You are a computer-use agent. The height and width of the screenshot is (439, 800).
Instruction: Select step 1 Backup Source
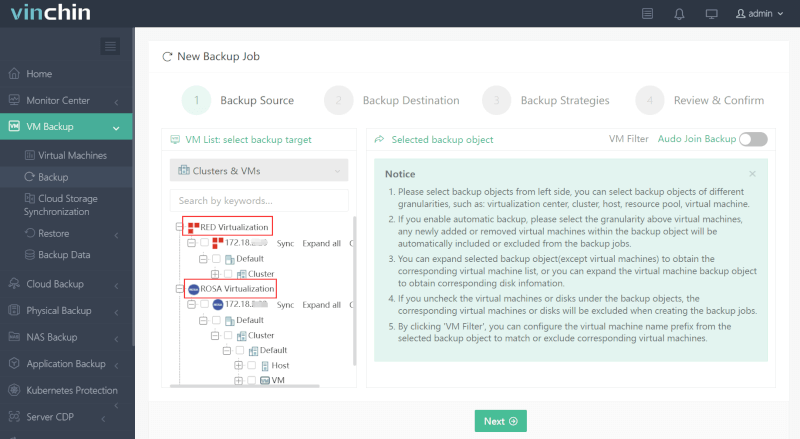(x=238, y=100)
